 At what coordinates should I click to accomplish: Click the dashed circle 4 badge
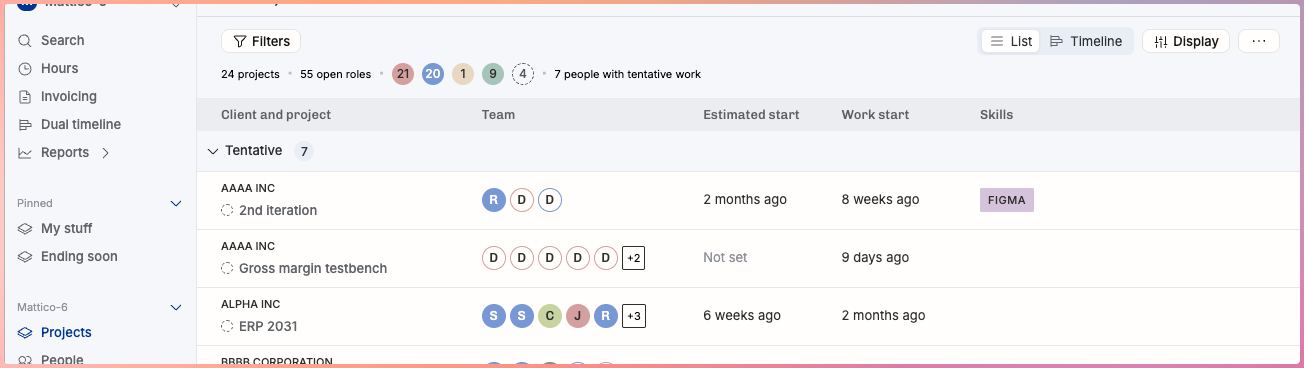pos(523,74)
